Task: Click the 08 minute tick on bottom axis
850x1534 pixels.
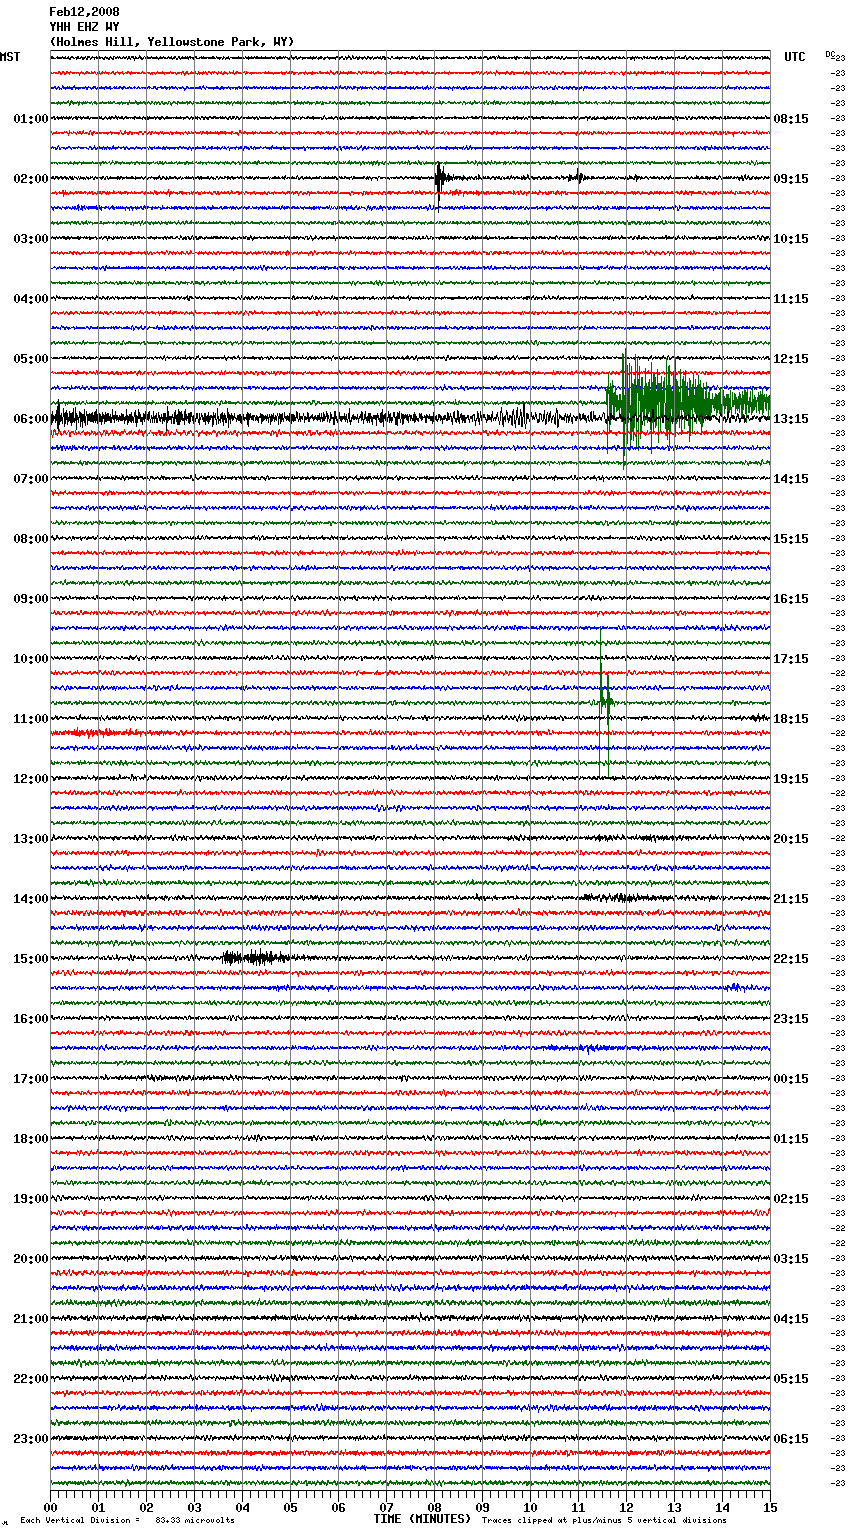Action: (434, 1507)
